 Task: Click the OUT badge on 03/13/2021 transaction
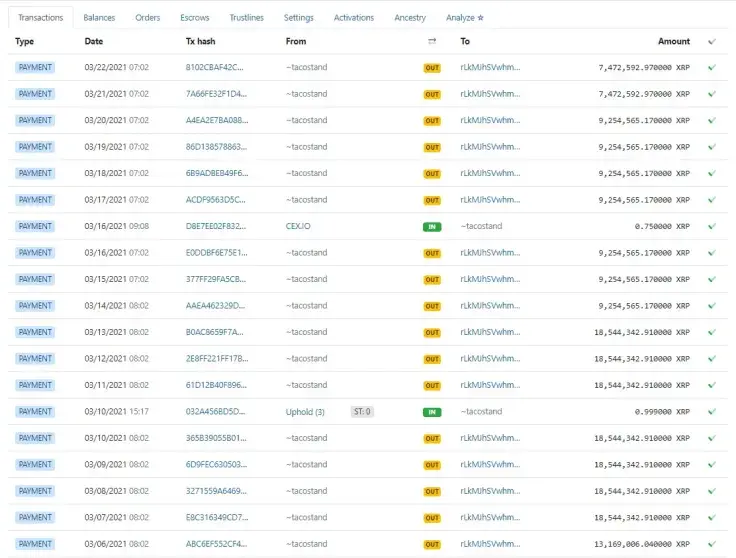point(432,333)
